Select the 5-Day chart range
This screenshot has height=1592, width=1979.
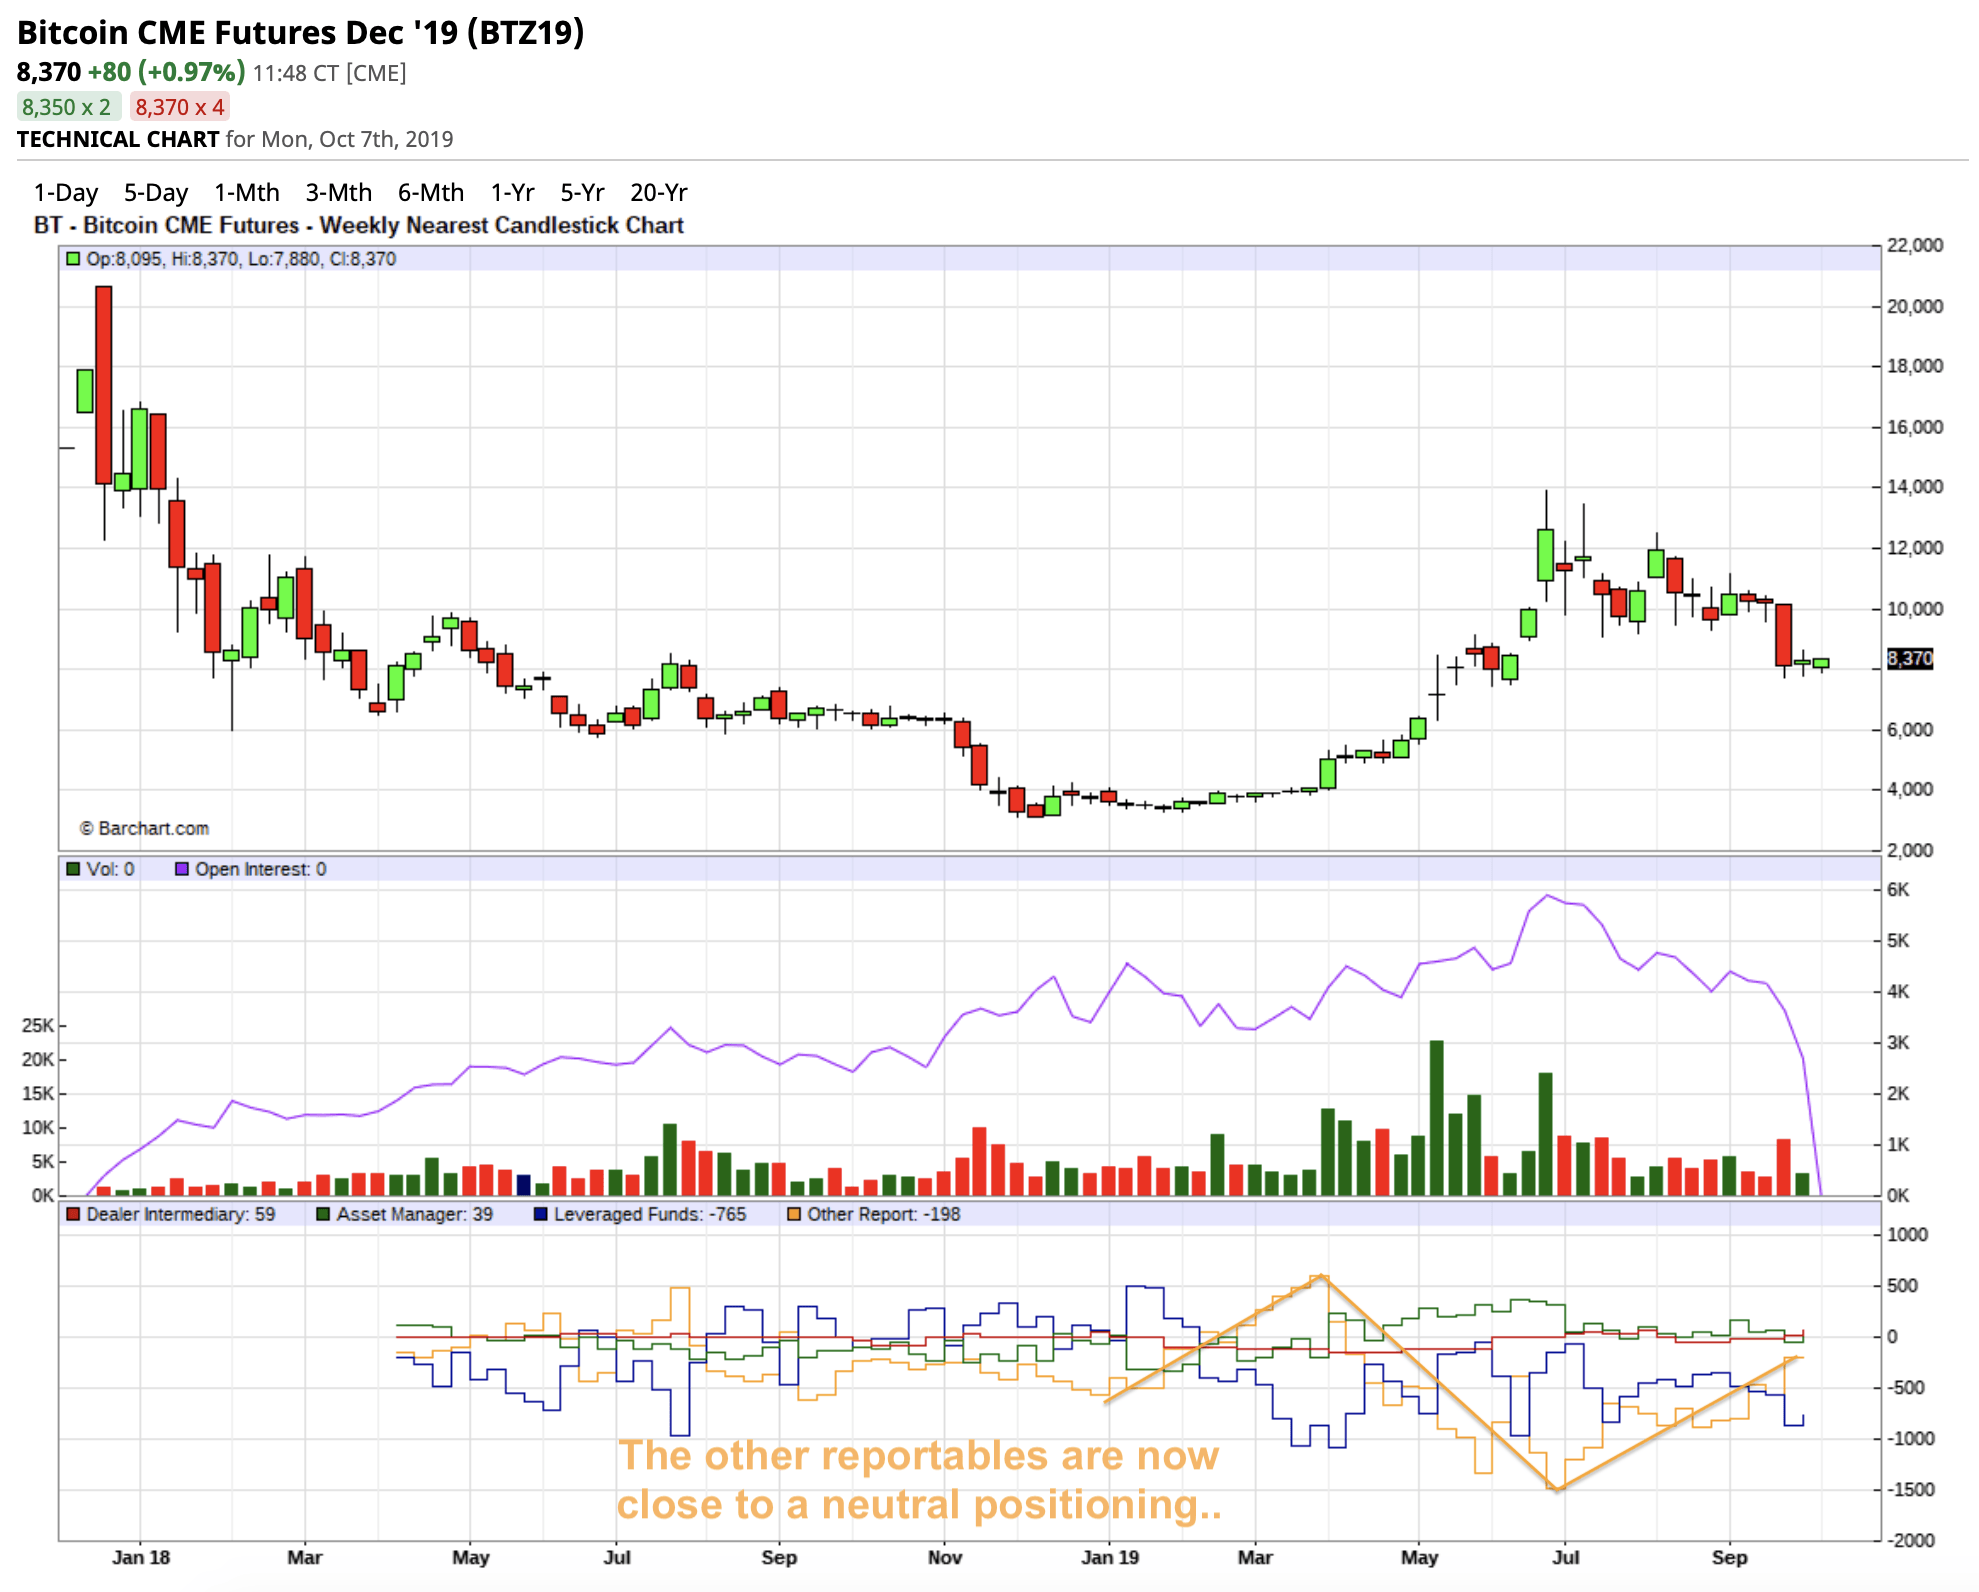[156, 192]
